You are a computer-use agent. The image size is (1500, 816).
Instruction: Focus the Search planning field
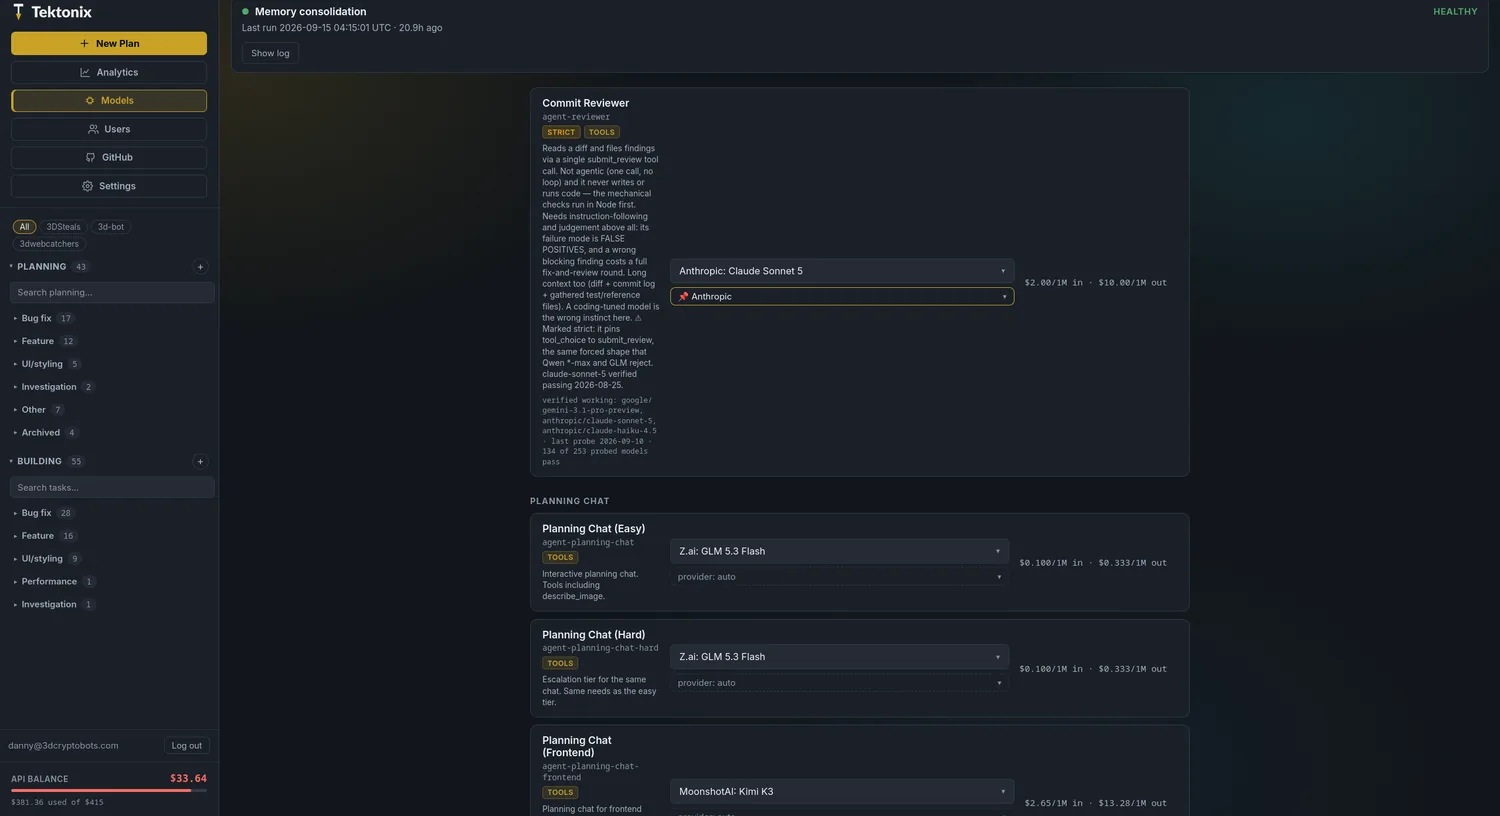112,292
